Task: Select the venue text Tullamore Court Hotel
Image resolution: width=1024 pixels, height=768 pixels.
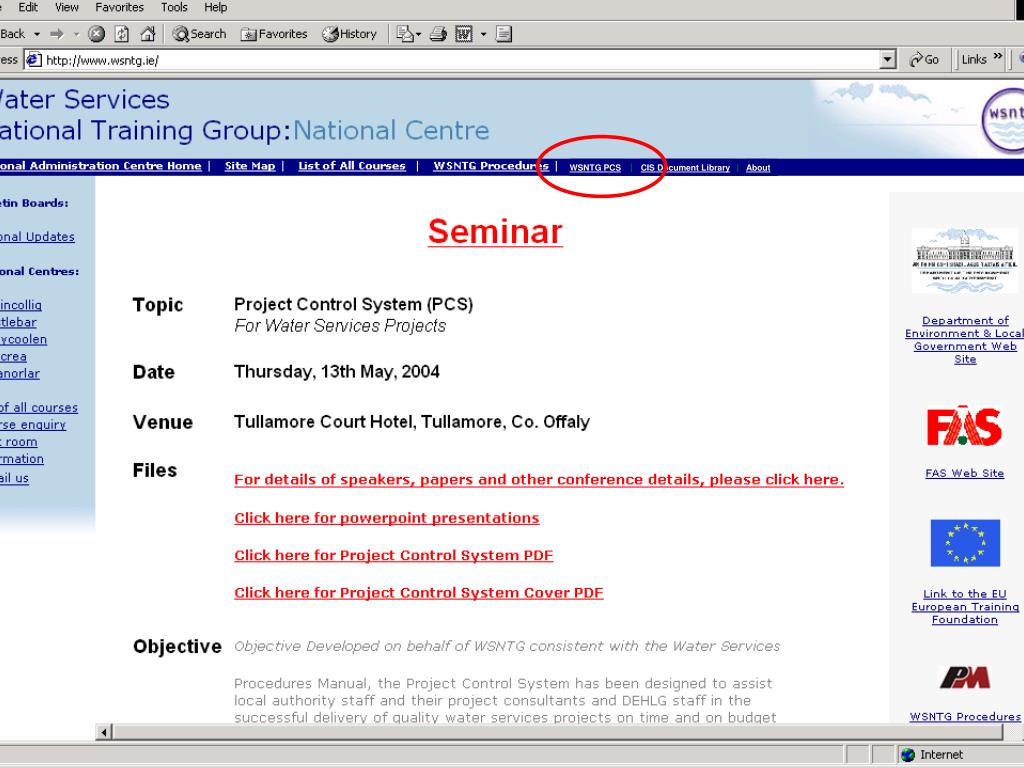Action: point(324,422)
